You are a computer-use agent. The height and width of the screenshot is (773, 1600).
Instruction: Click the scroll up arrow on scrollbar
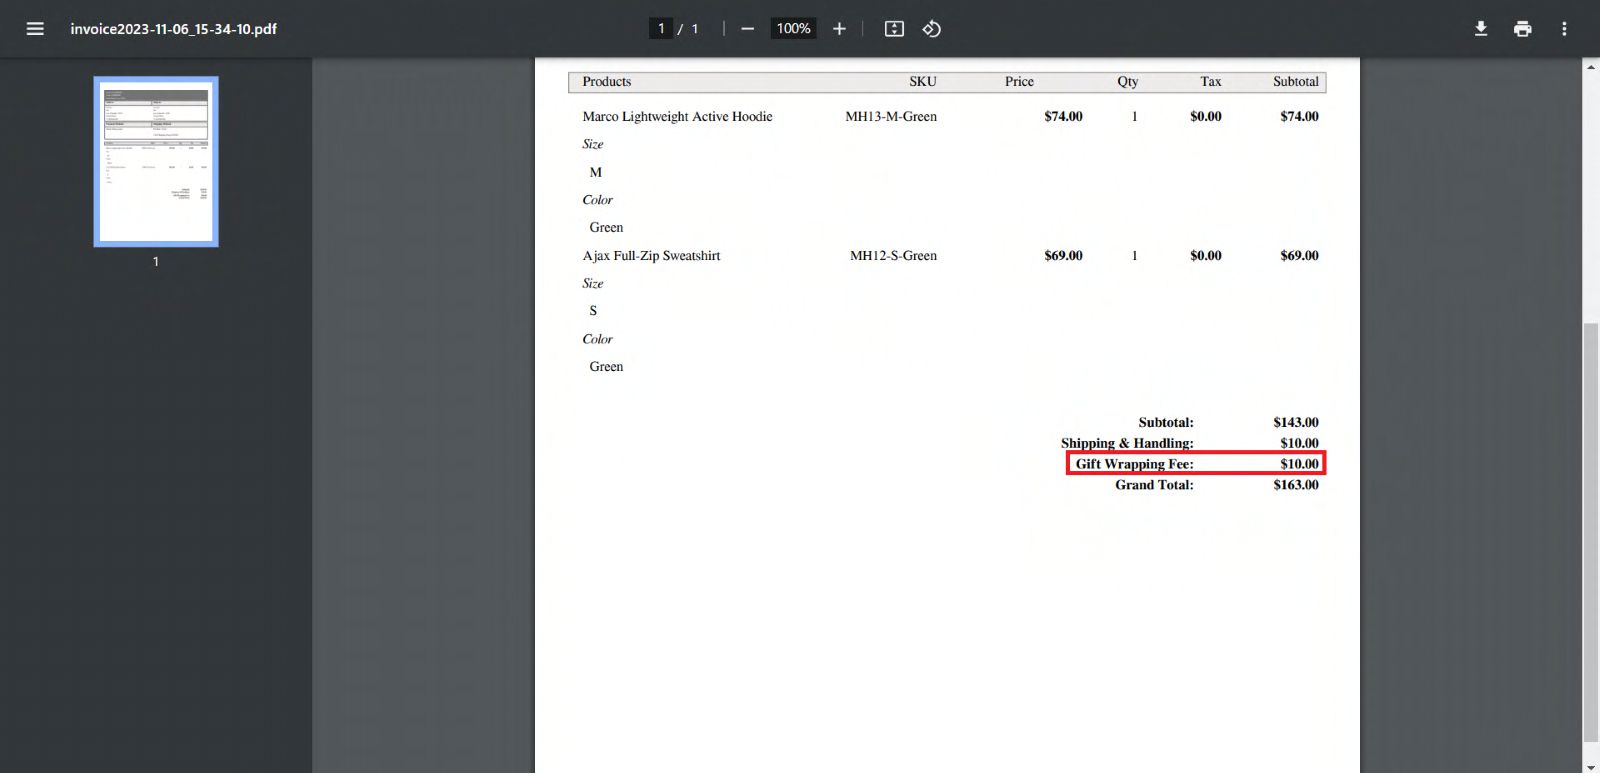click(x=1590, y=67)
